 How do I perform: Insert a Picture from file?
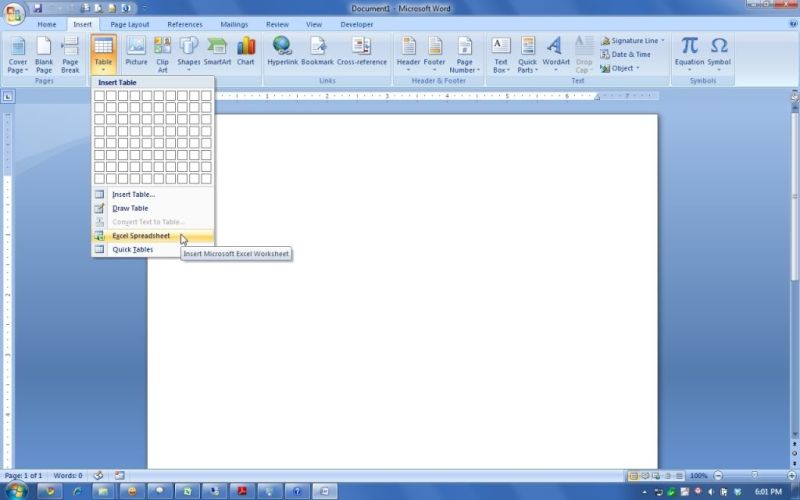tap(136, 51)
